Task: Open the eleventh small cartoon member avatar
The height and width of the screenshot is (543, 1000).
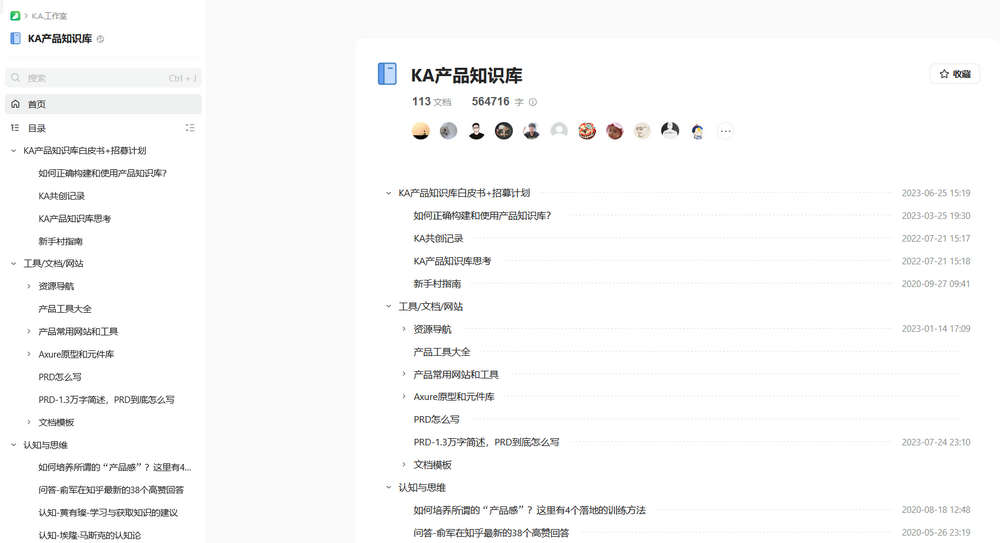Action: (698, 131)
